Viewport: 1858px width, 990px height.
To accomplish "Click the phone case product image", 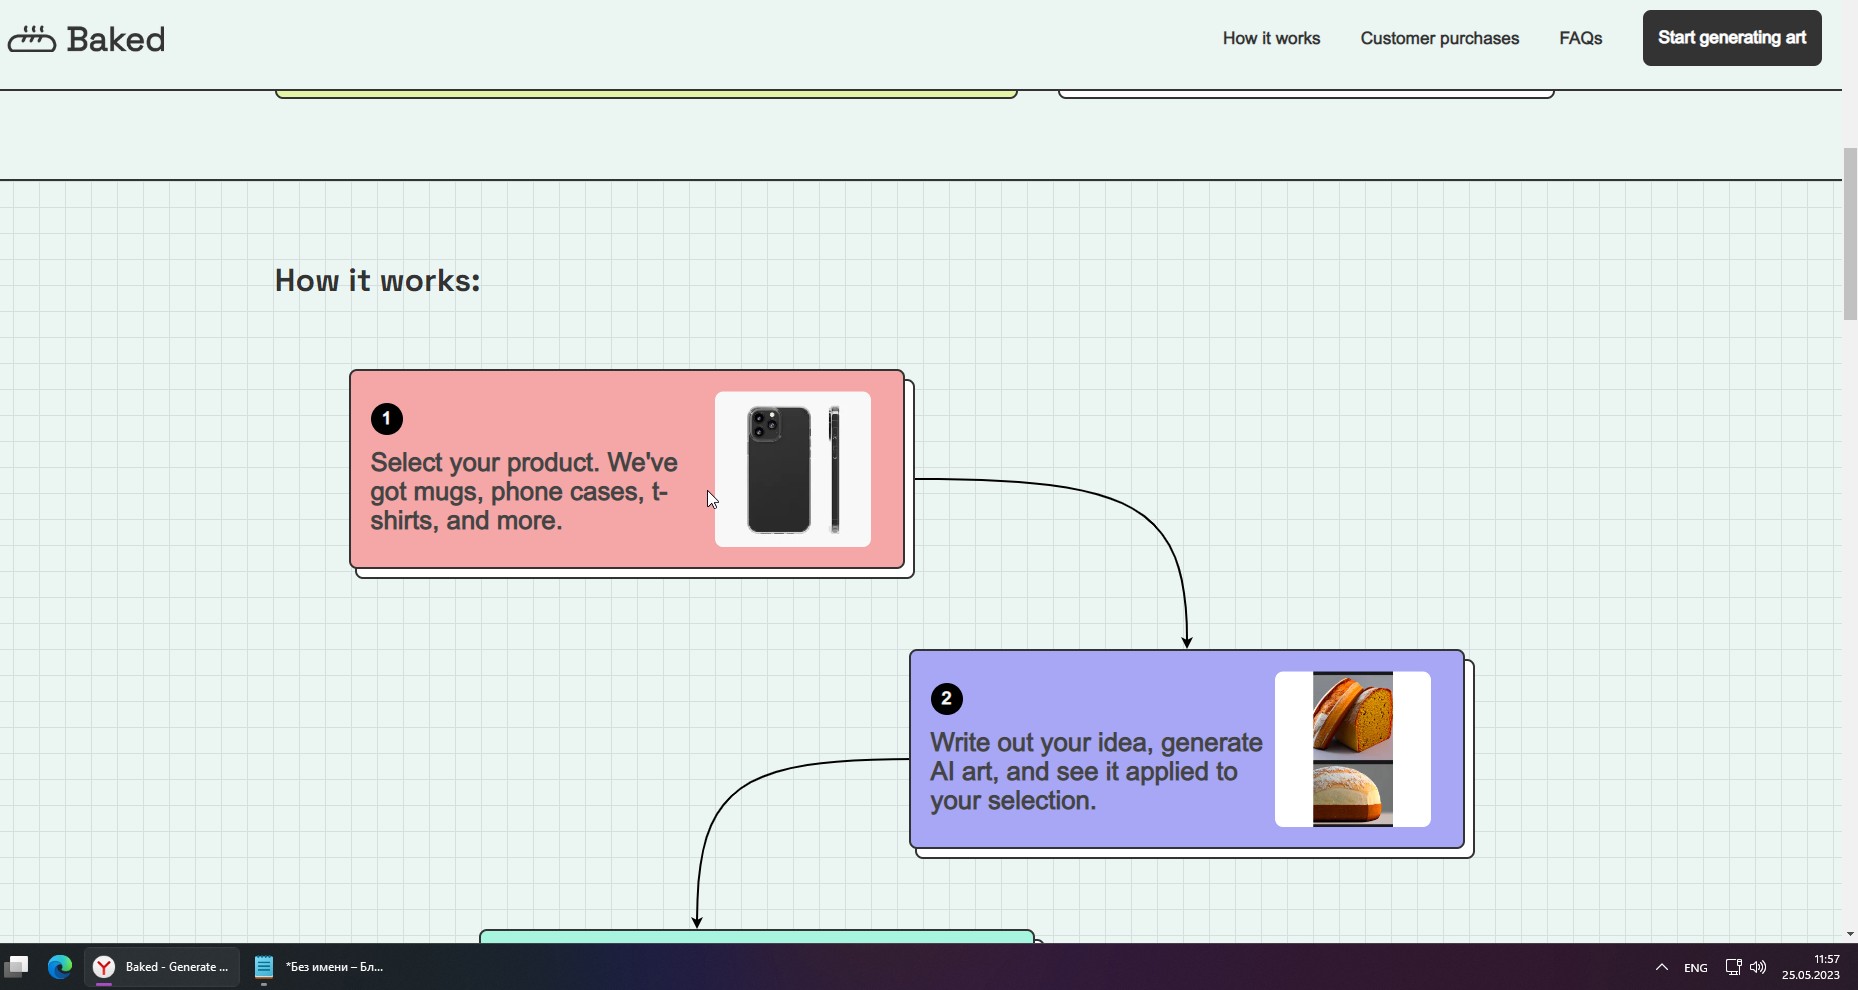I will (x=792, y=470).
